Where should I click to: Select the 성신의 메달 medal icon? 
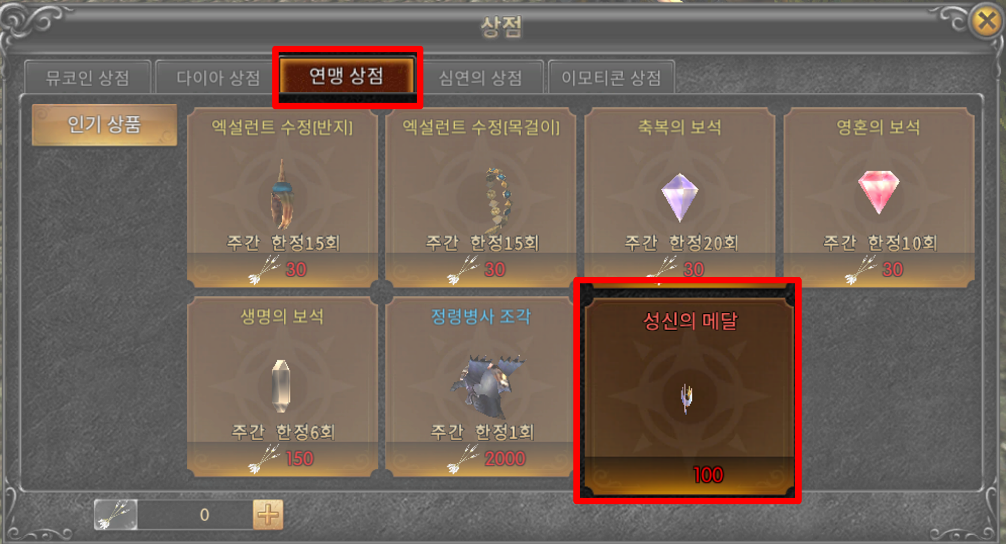tap(687, 398)
